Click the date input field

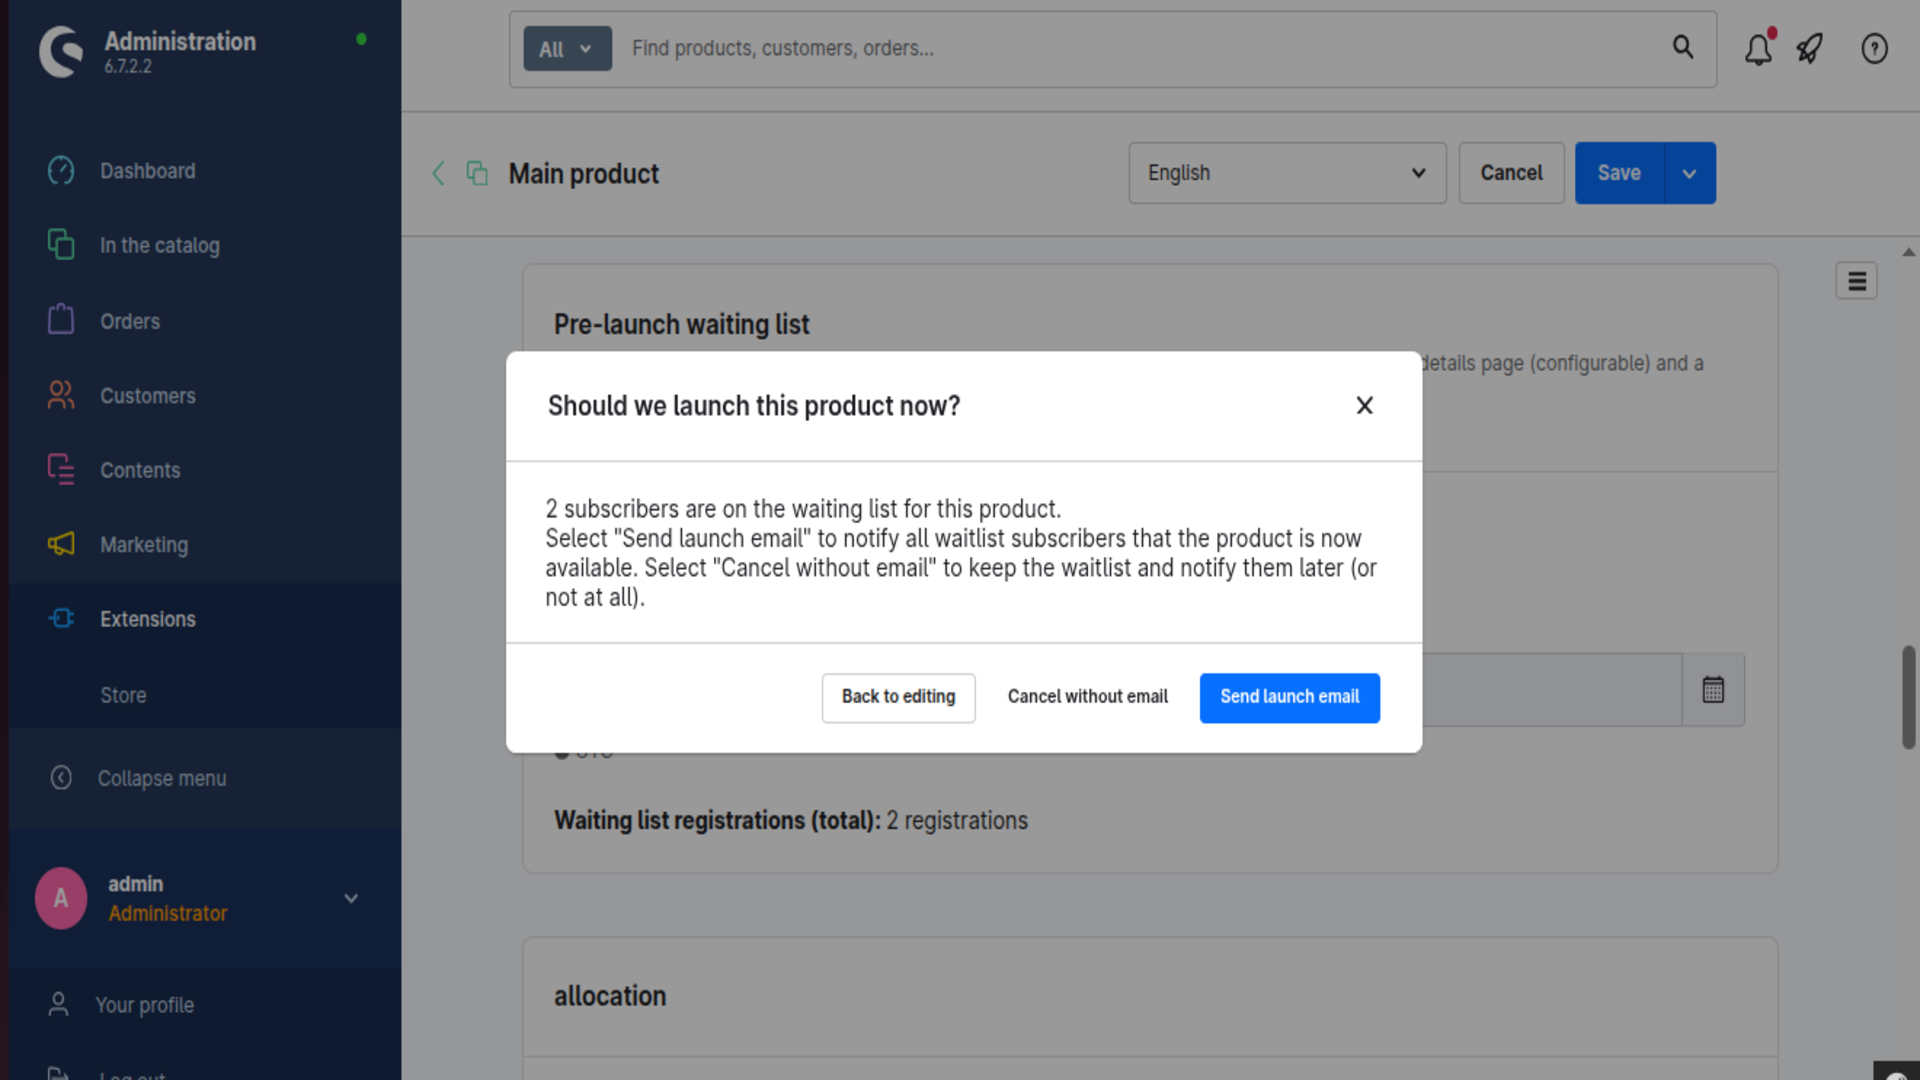[1551, 690]
